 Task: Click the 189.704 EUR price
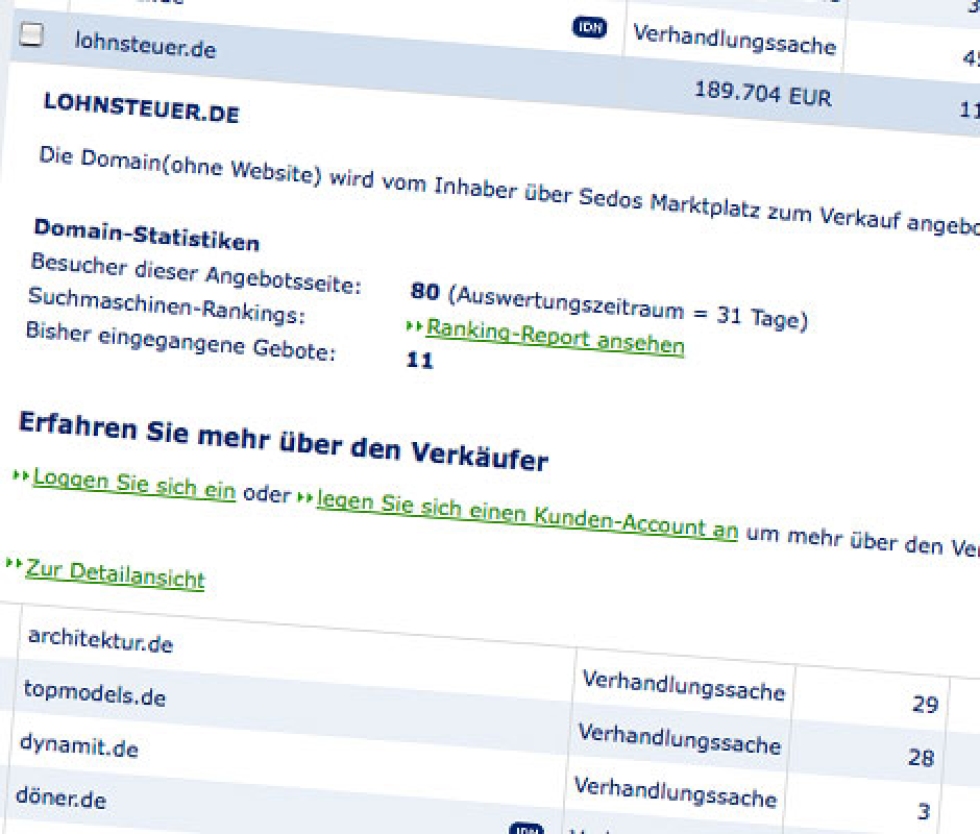pos(762,95)
